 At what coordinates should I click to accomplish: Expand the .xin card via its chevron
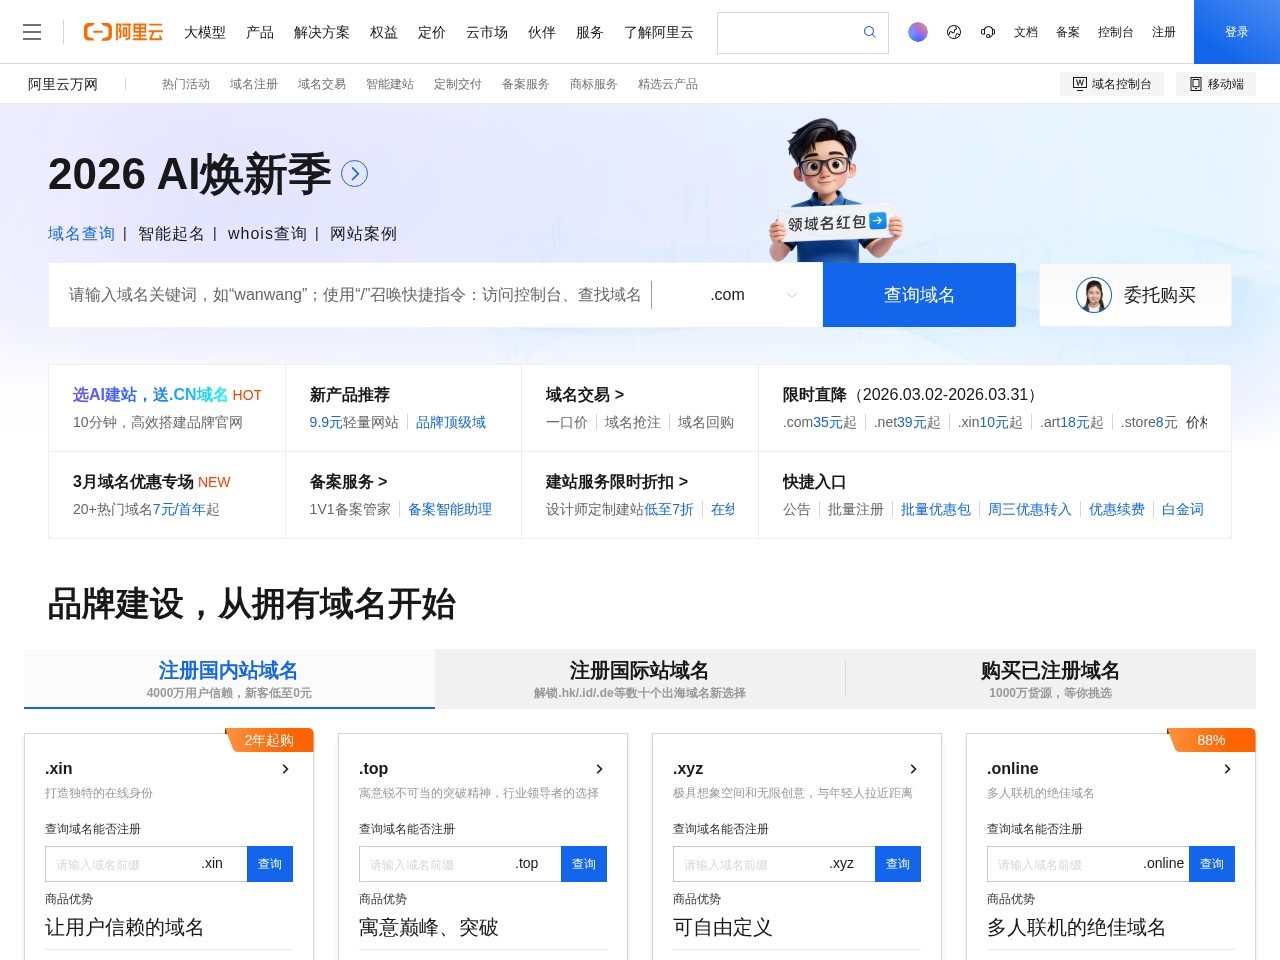click(285, 769)
